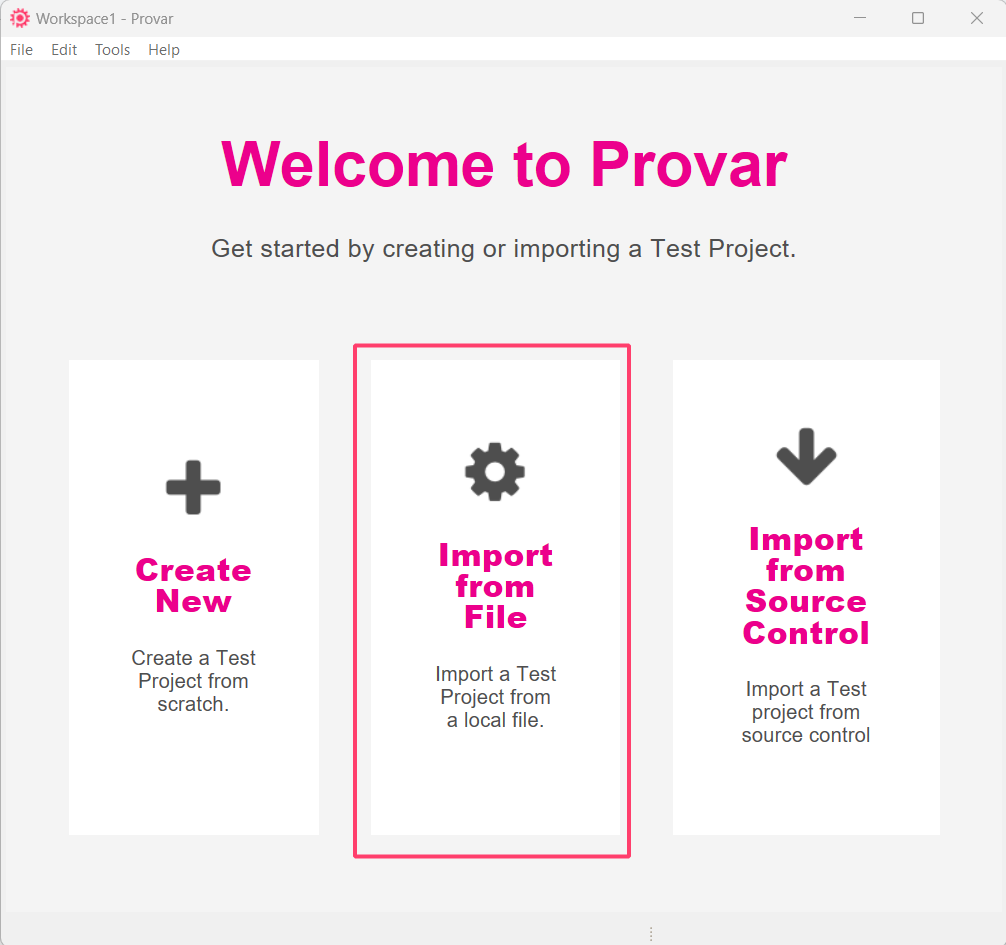Click 'Import a Test project from source control' text
This screenshot has height=945, width=1006.
(806, 711)
